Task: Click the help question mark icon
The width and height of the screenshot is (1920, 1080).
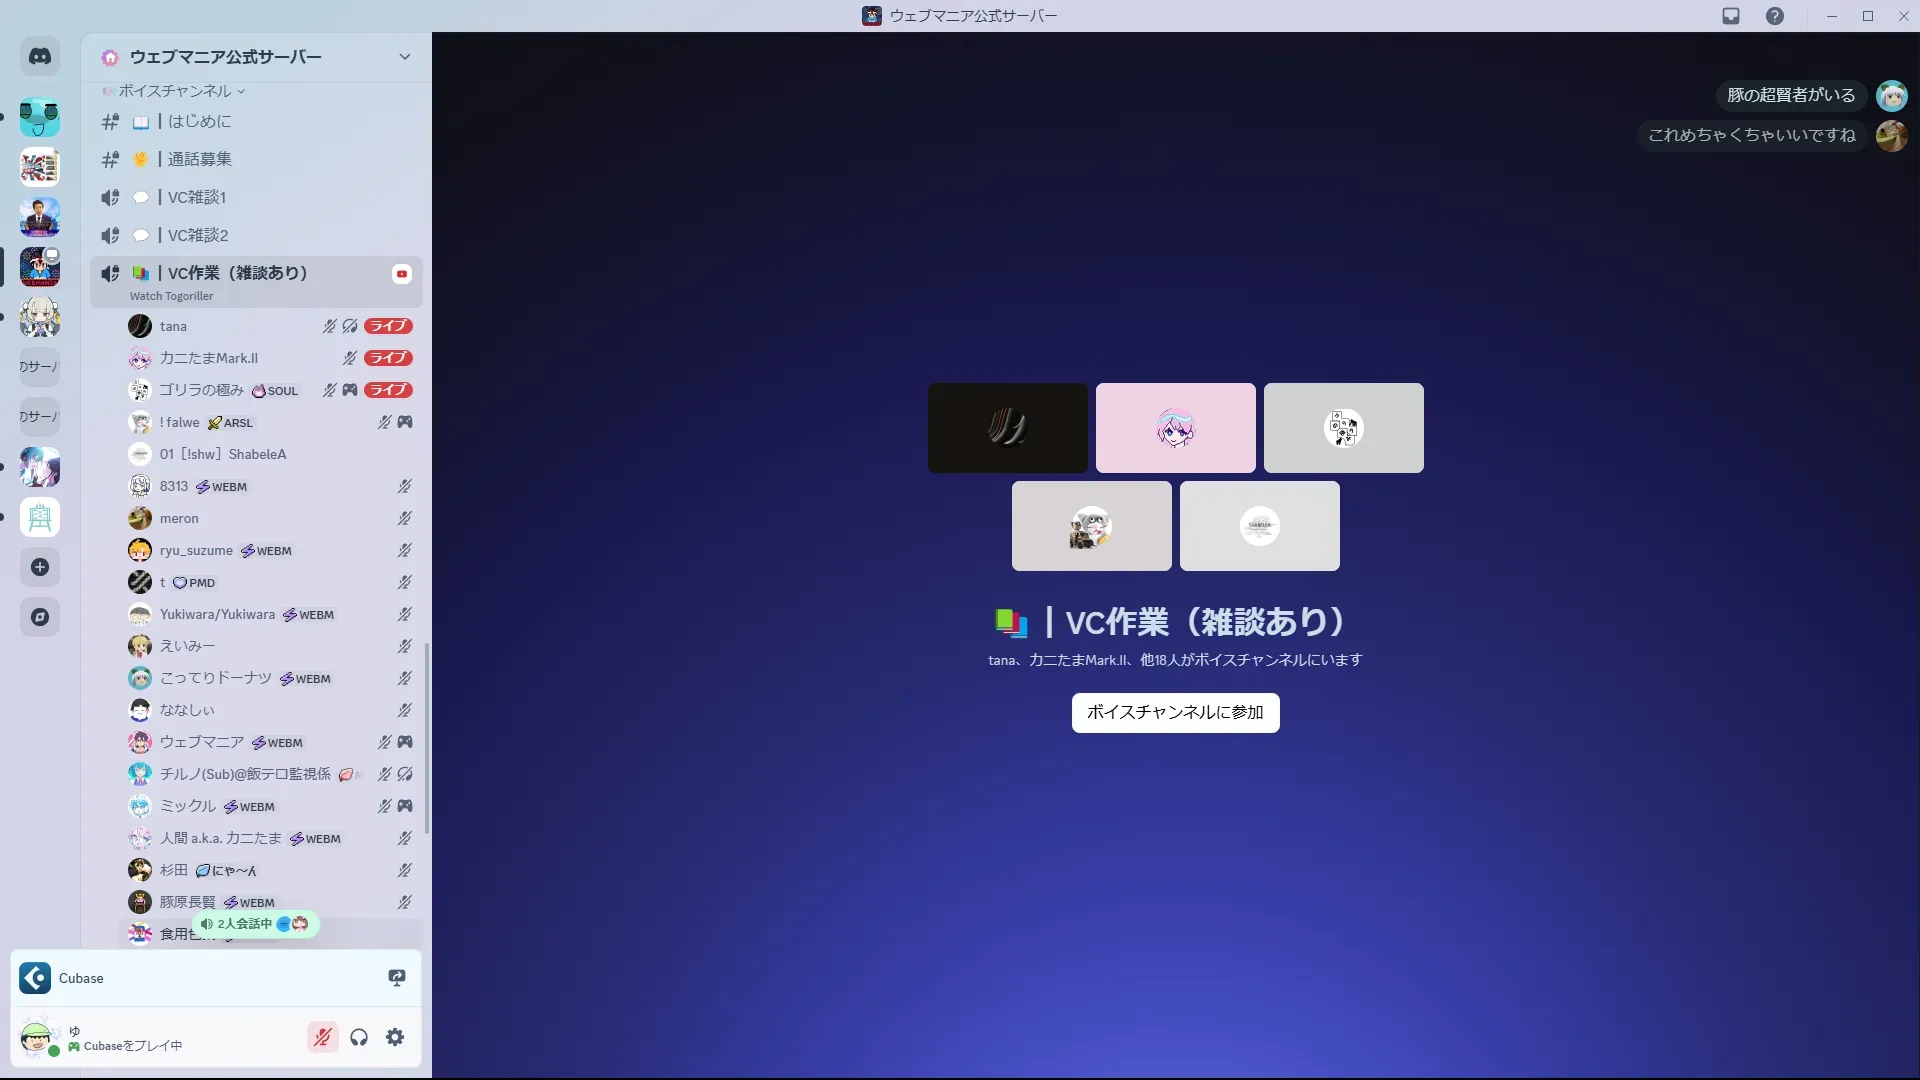Action: [x=1774, y=16]
